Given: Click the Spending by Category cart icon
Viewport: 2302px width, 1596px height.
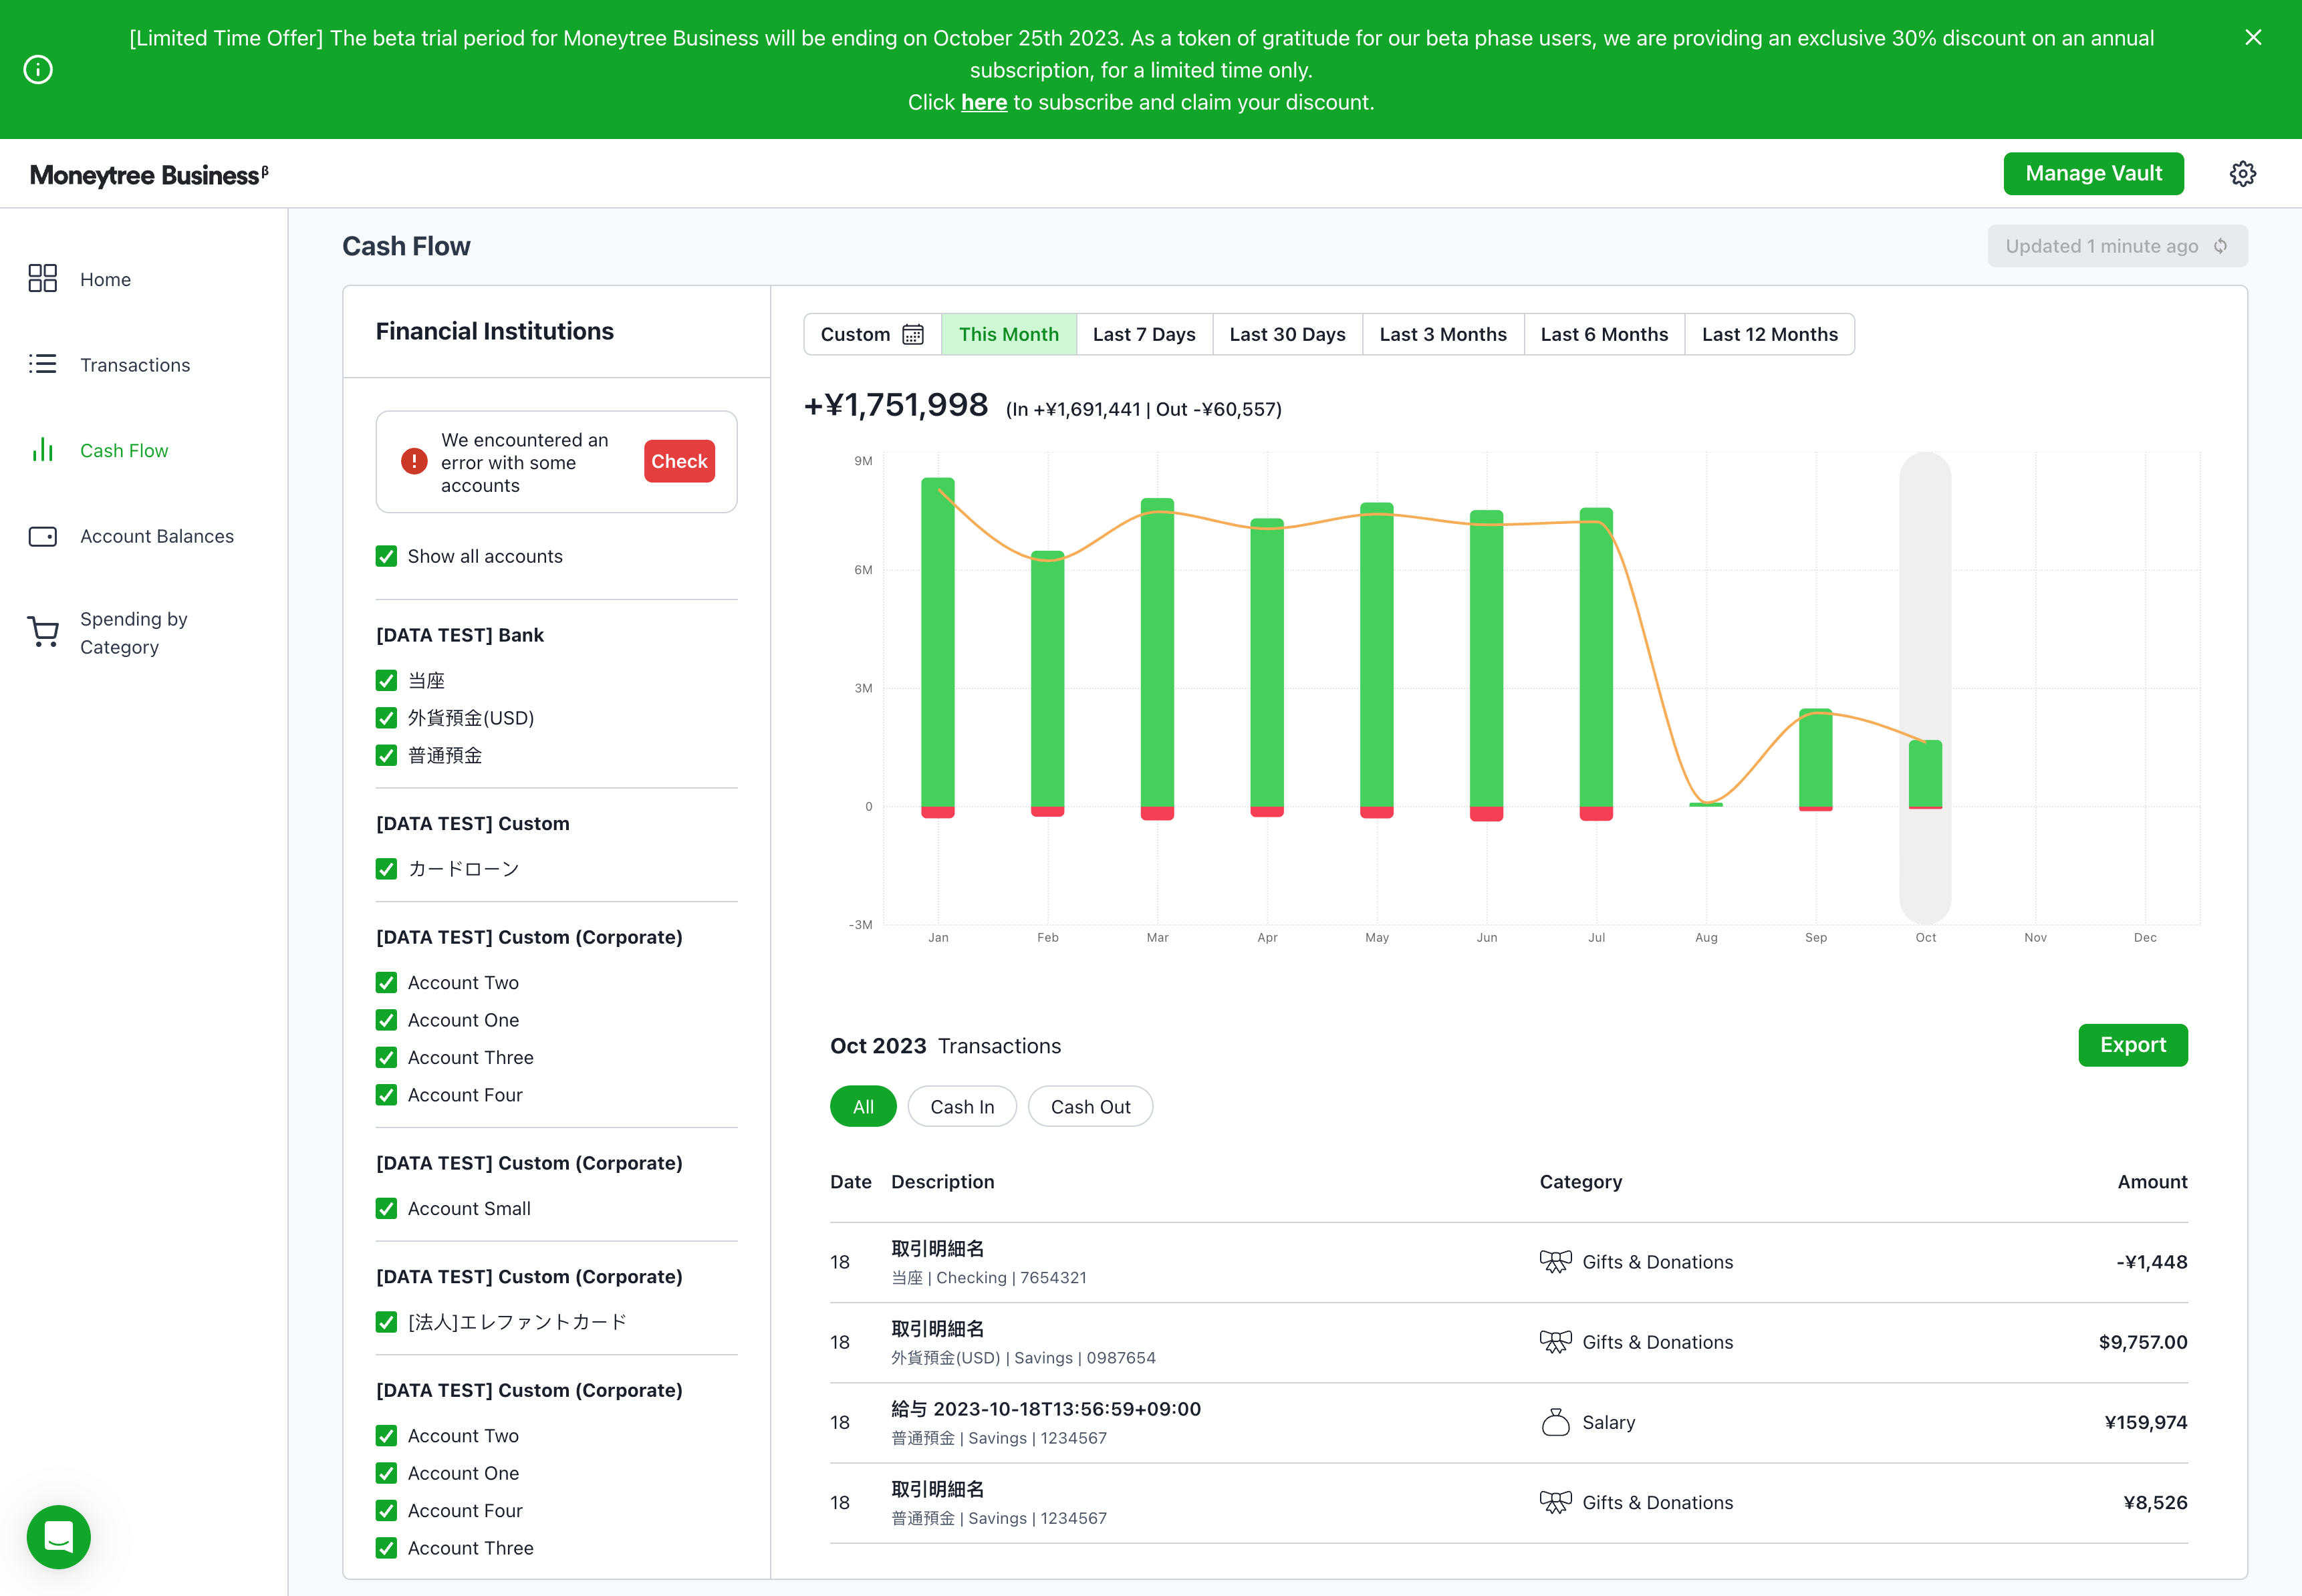Looking at the screenshot, I should [x=43, y=632].
